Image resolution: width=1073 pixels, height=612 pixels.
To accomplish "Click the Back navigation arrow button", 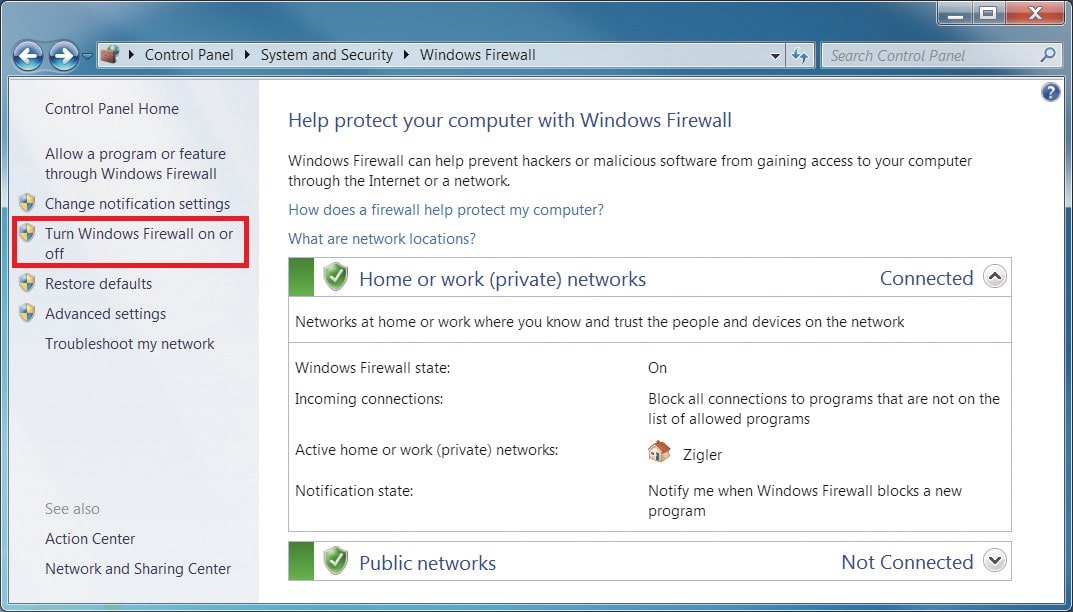I will tap(28, 56).
